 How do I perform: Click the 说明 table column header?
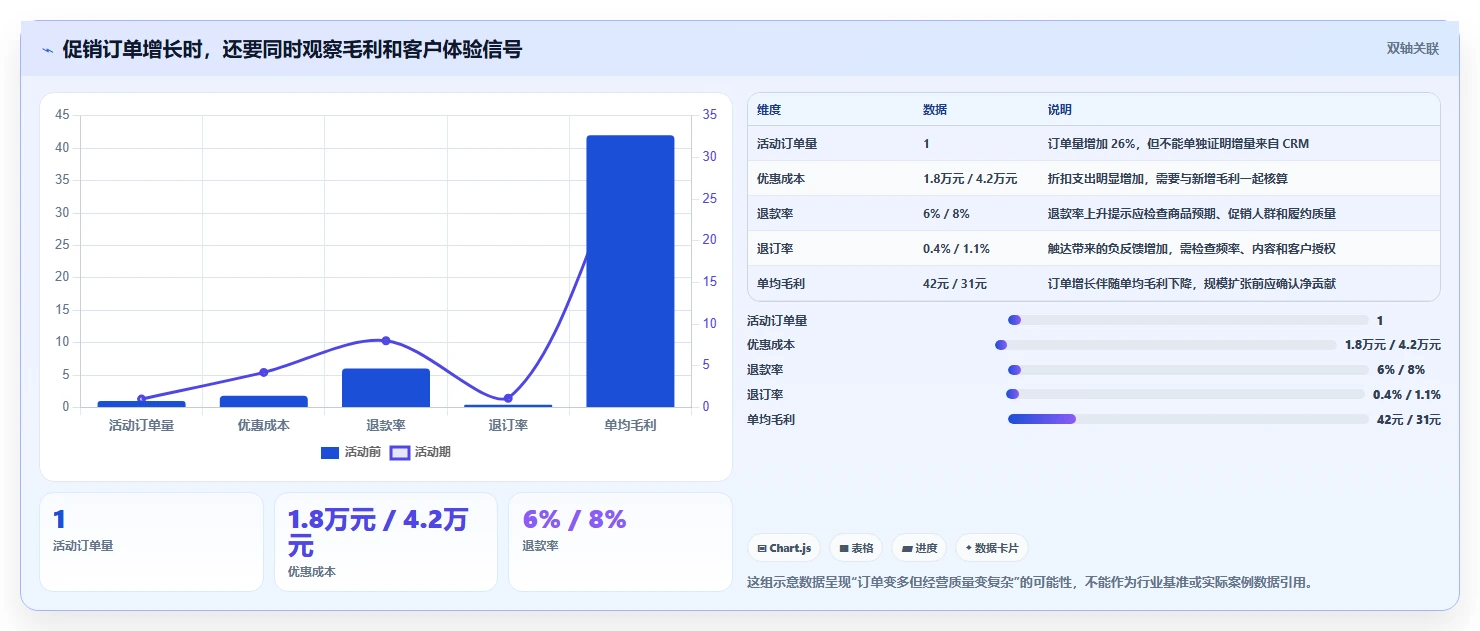(x=1060, y=109)
